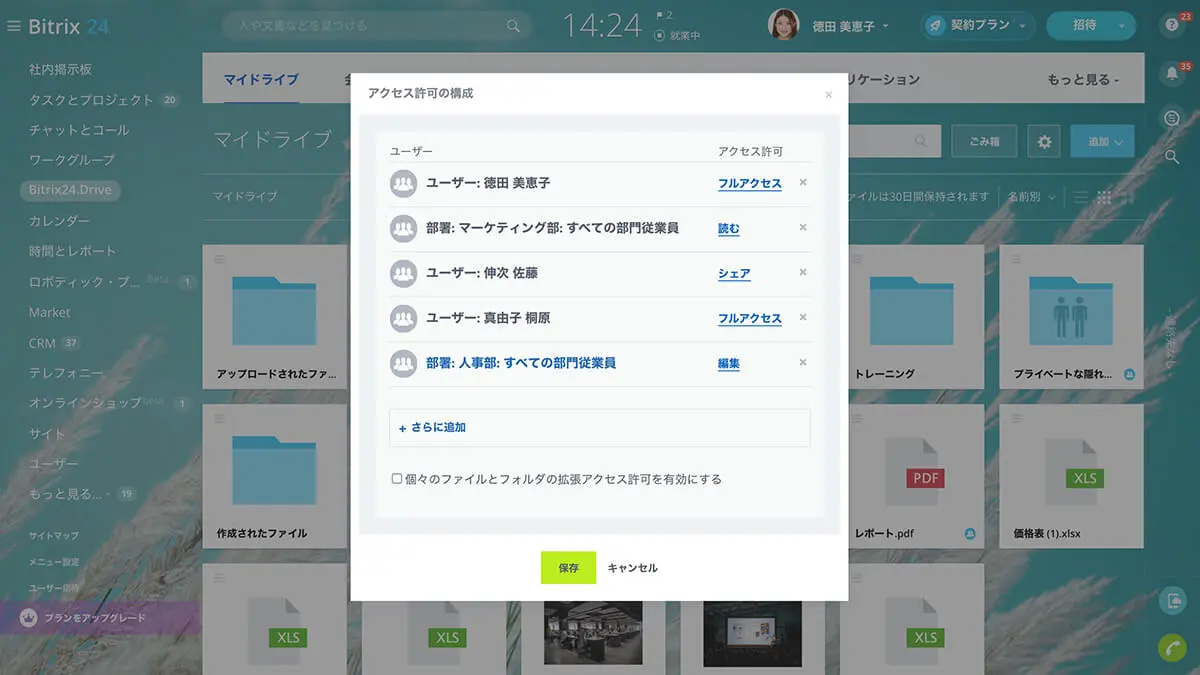Click the crown icon on プランをアップグレード

pyautogui.click(x=29, y=618)
